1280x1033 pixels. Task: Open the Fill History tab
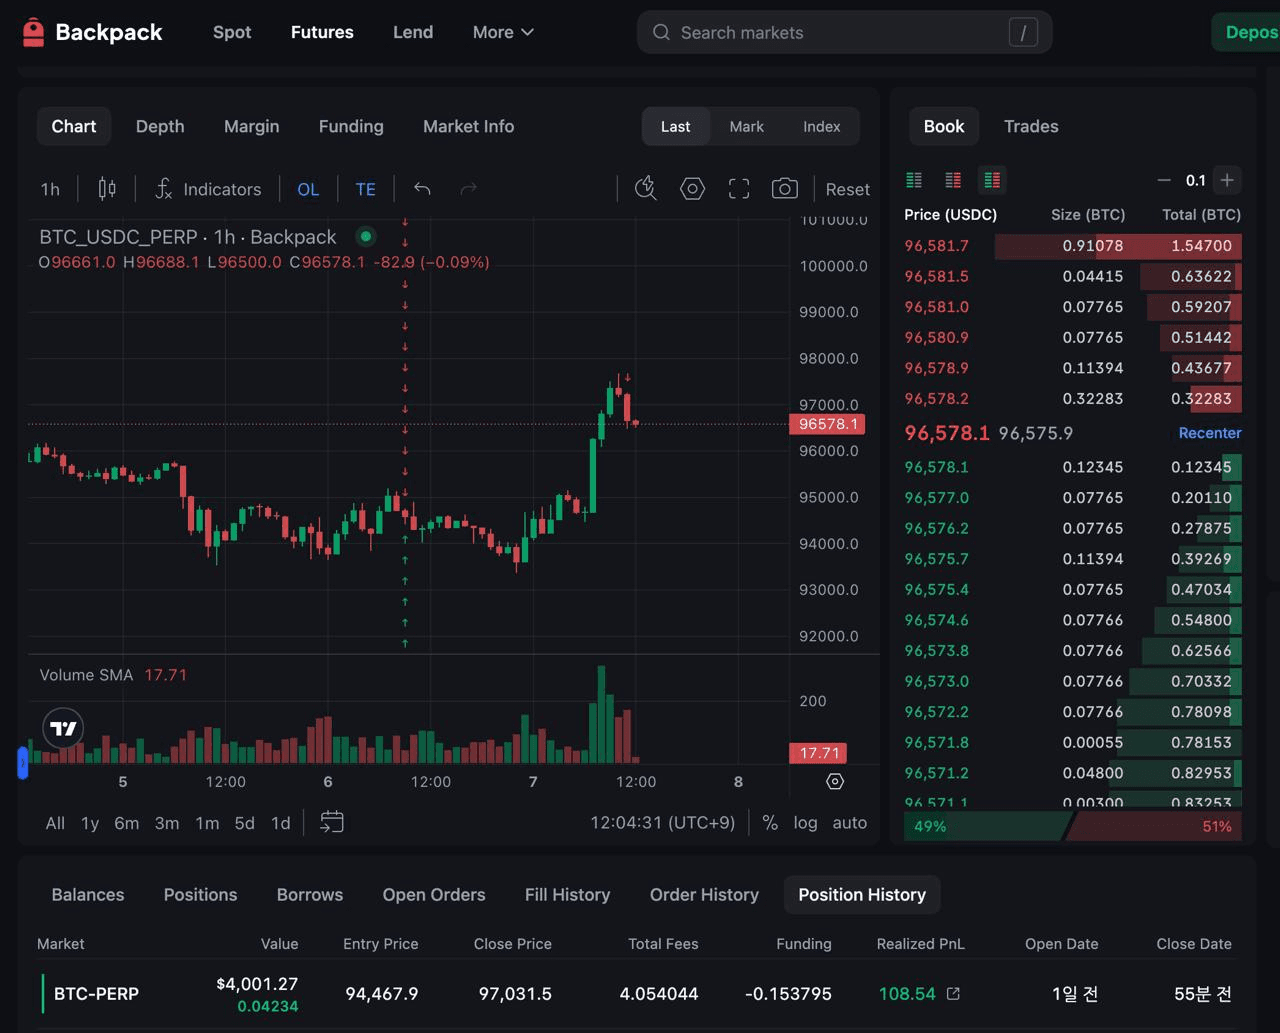click(567, 894)
